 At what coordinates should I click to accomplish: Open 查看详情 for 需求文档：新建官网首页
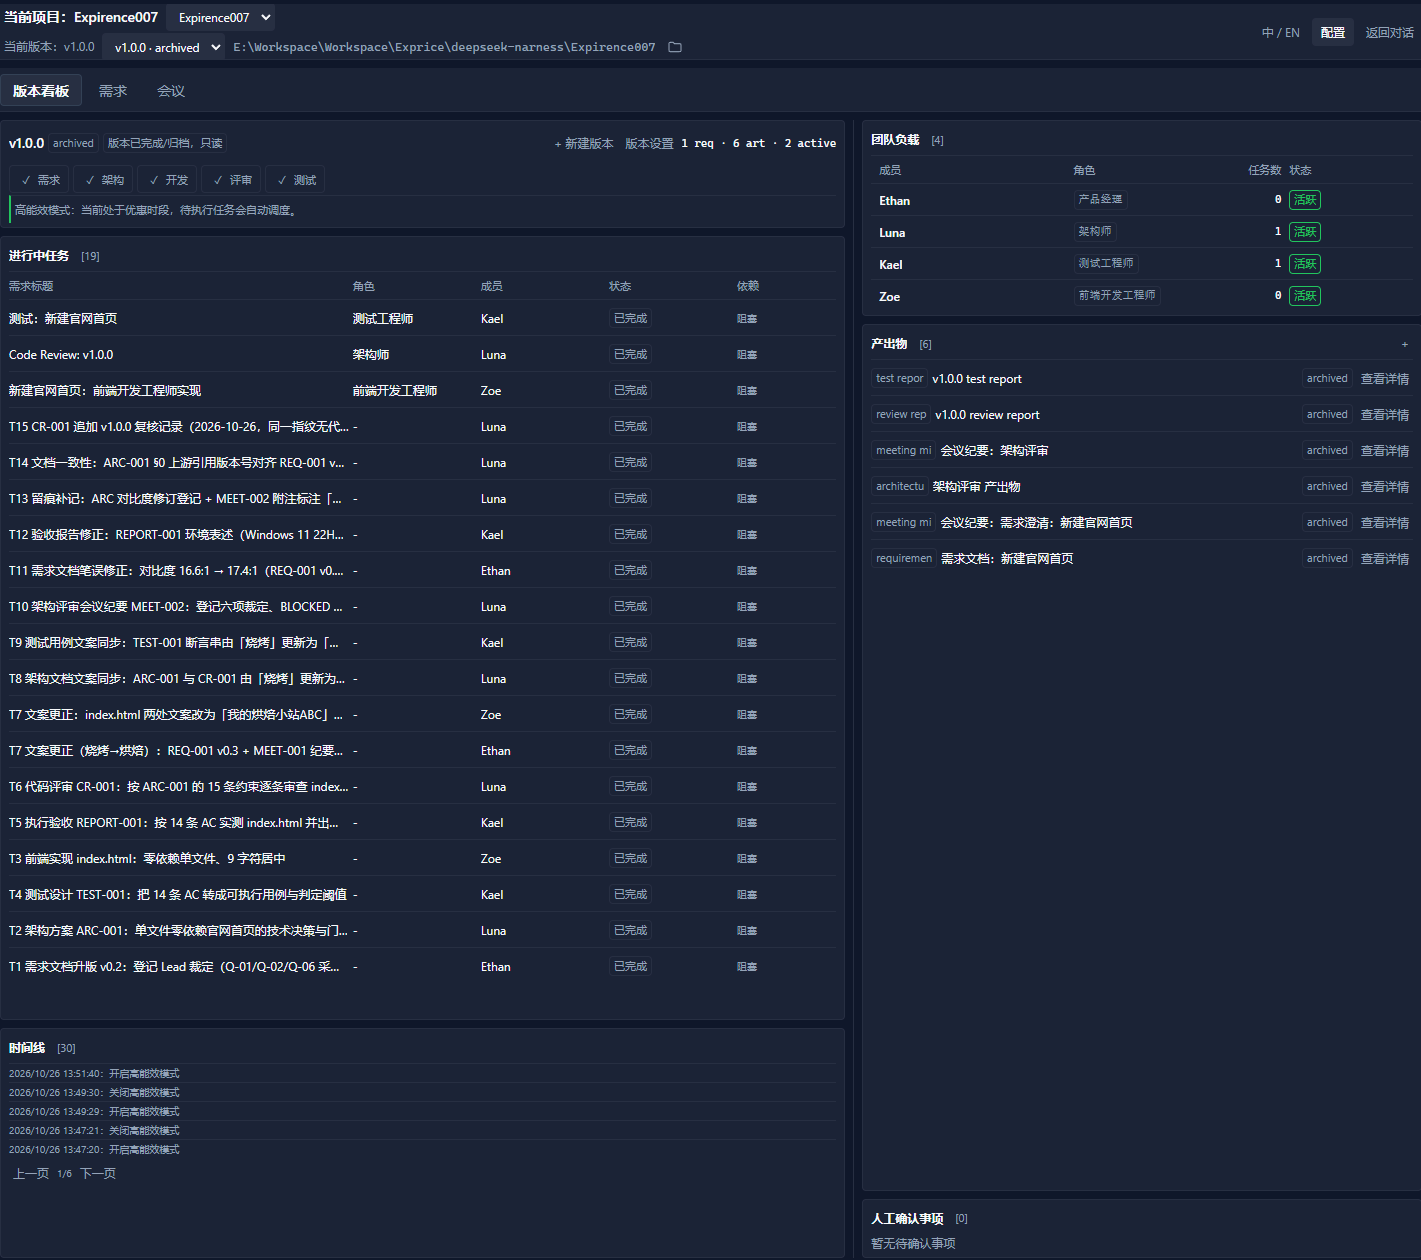(1384, 559)
